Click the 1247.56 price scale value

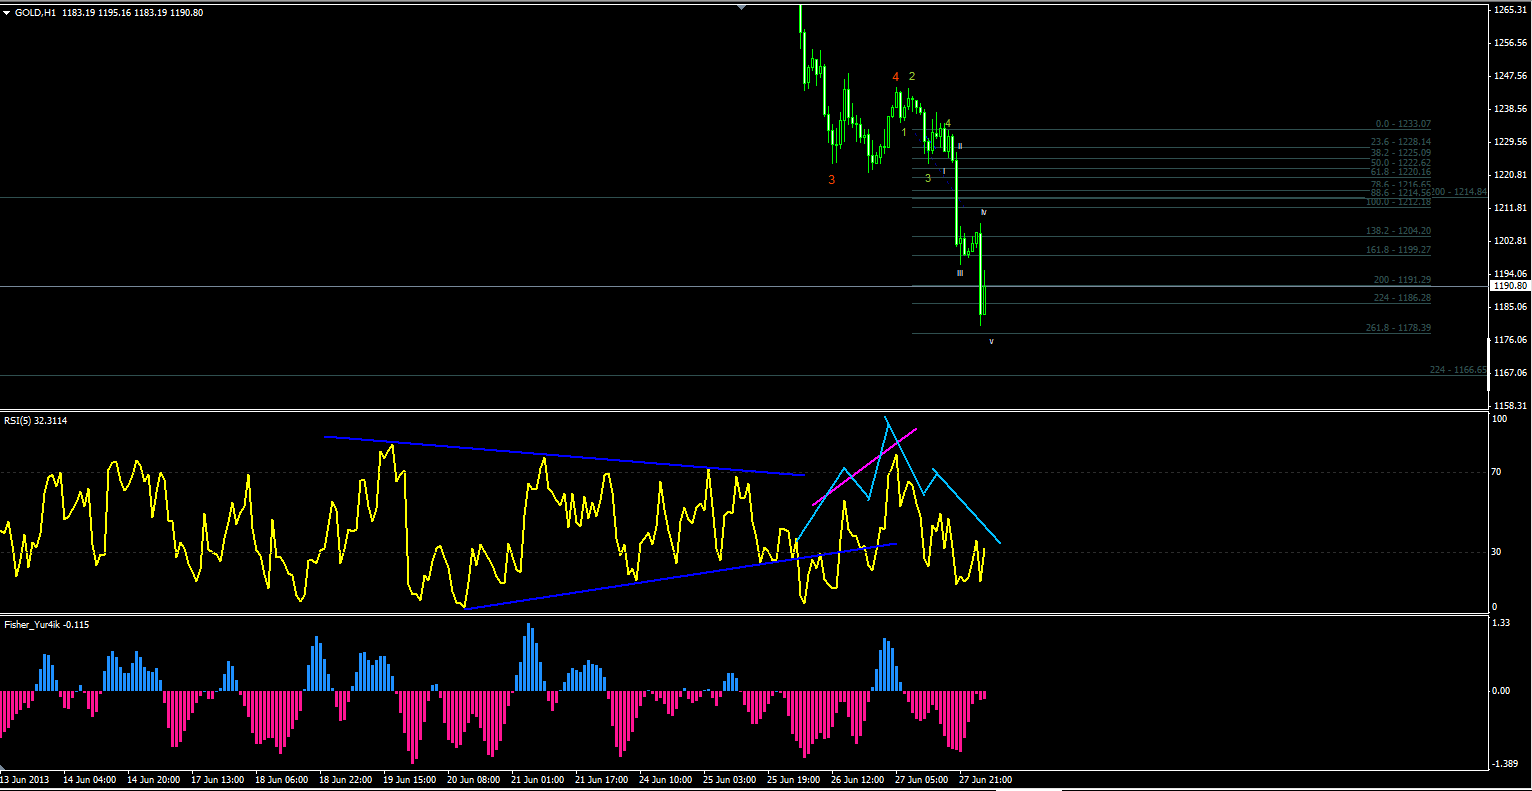pos(1510,76)
